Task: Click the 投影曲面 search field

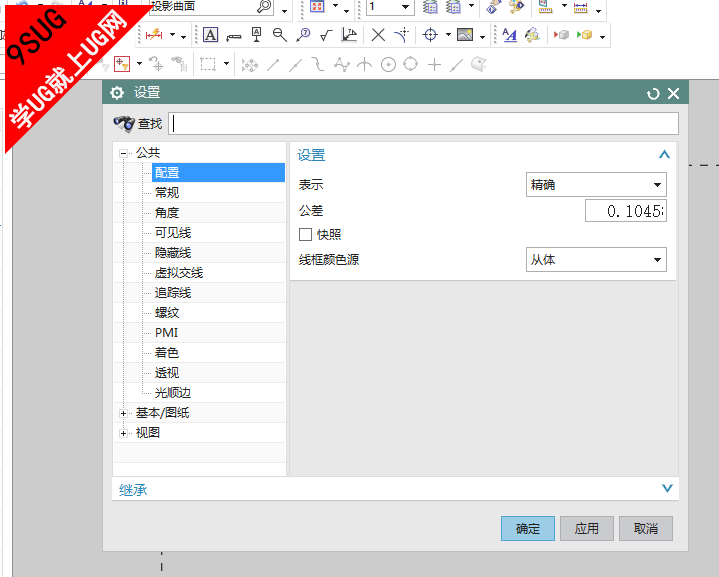Action: click(212, 6)
